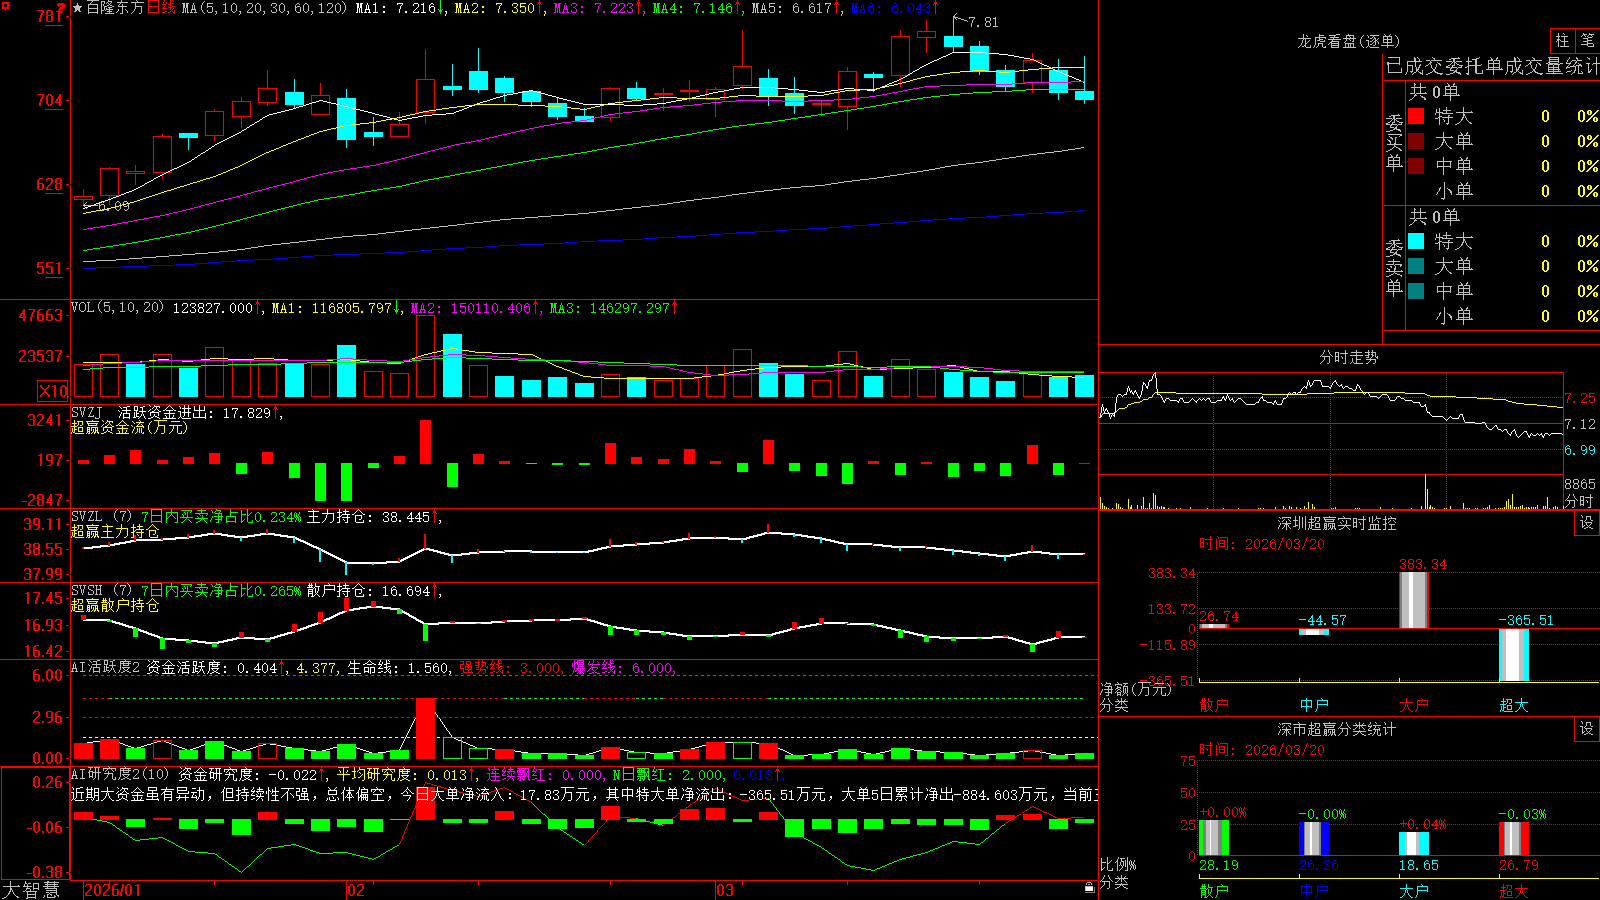Click the AI研究度2(10) indicator label
The height and width of the screenshot is (900, 1600).
pos(120,774)
